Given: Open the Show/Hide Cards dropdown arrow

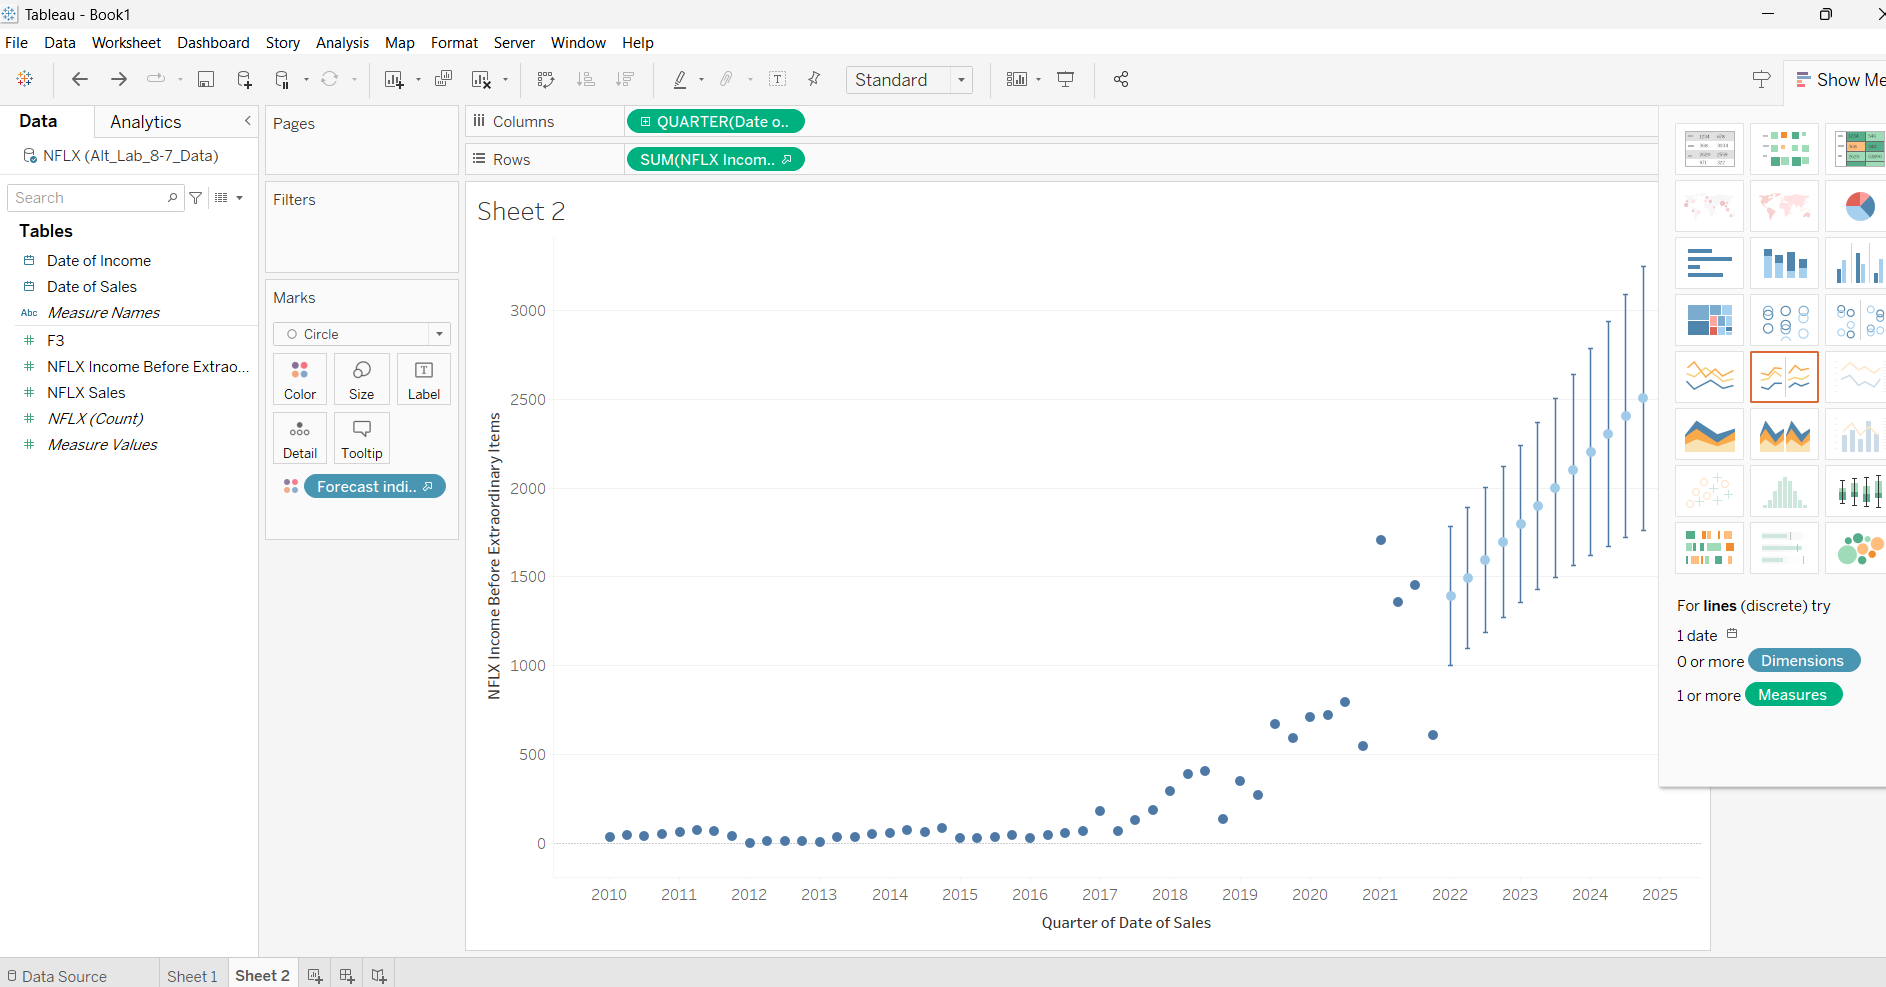Looking at the screenshot, I should (1039, 79).
